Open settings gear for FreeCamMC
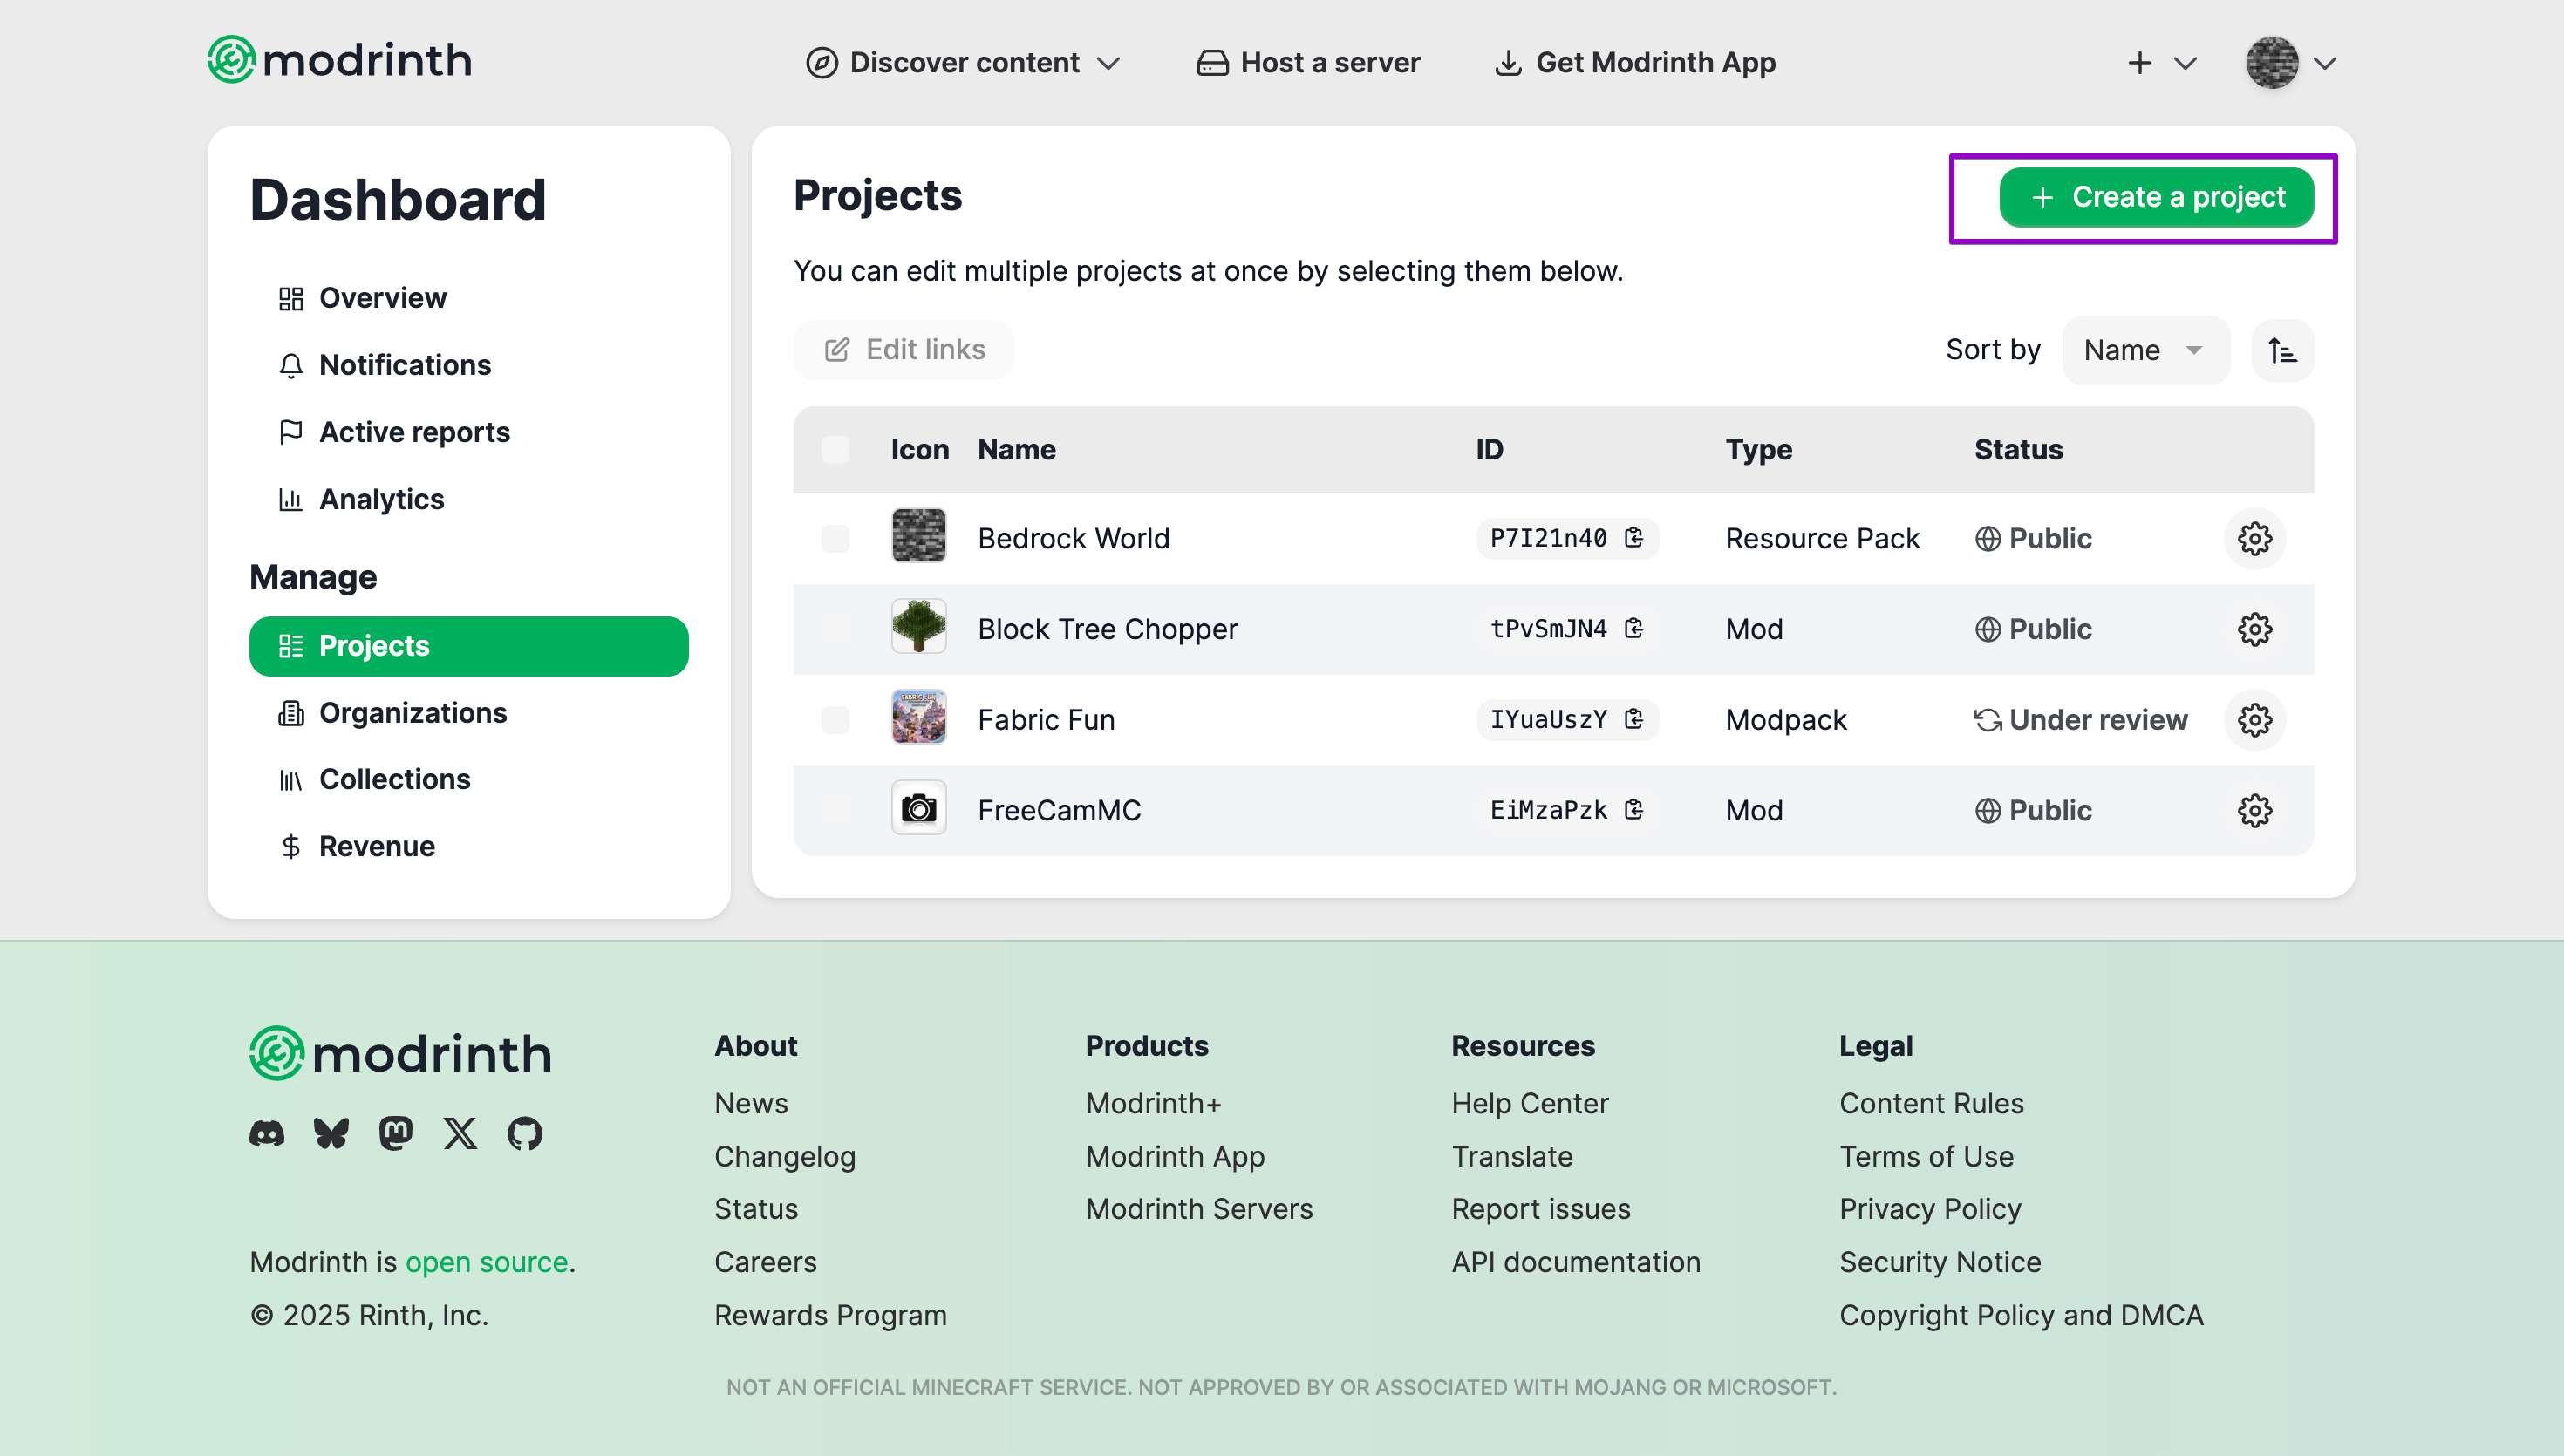 pos(2254,810)
